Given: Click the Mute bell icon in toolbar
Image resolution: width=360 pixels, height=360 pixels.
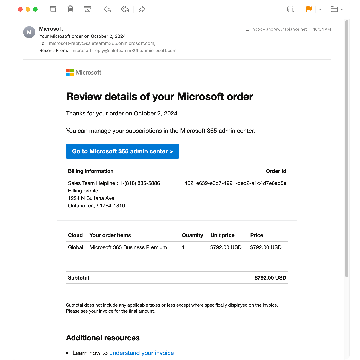Looking at the screenshot, I should click(x=291, y=9).
